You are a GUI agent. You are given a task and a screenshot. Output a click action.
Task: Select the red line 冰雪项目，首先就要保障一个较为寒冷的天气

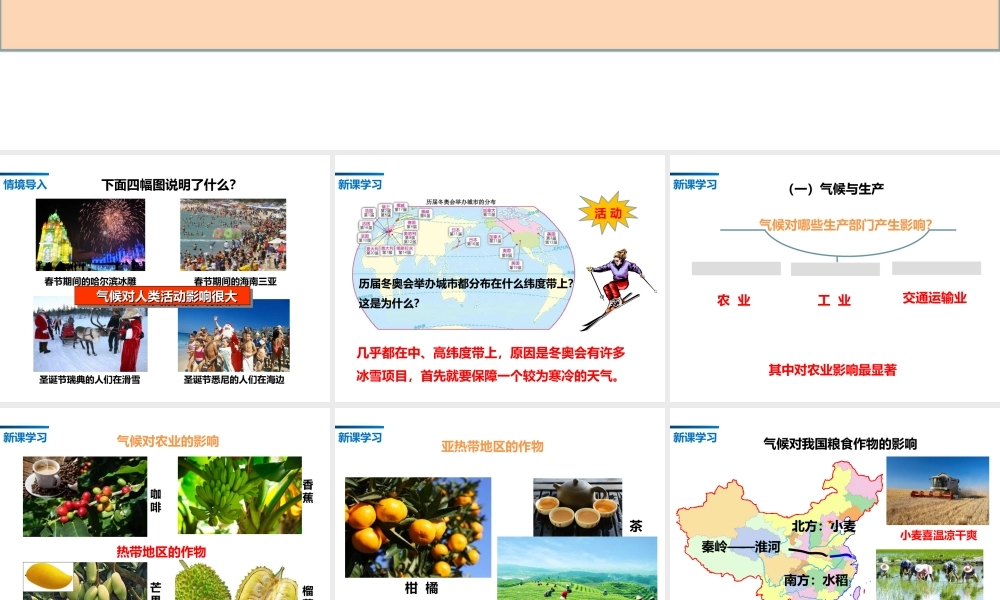click(487, 376)
